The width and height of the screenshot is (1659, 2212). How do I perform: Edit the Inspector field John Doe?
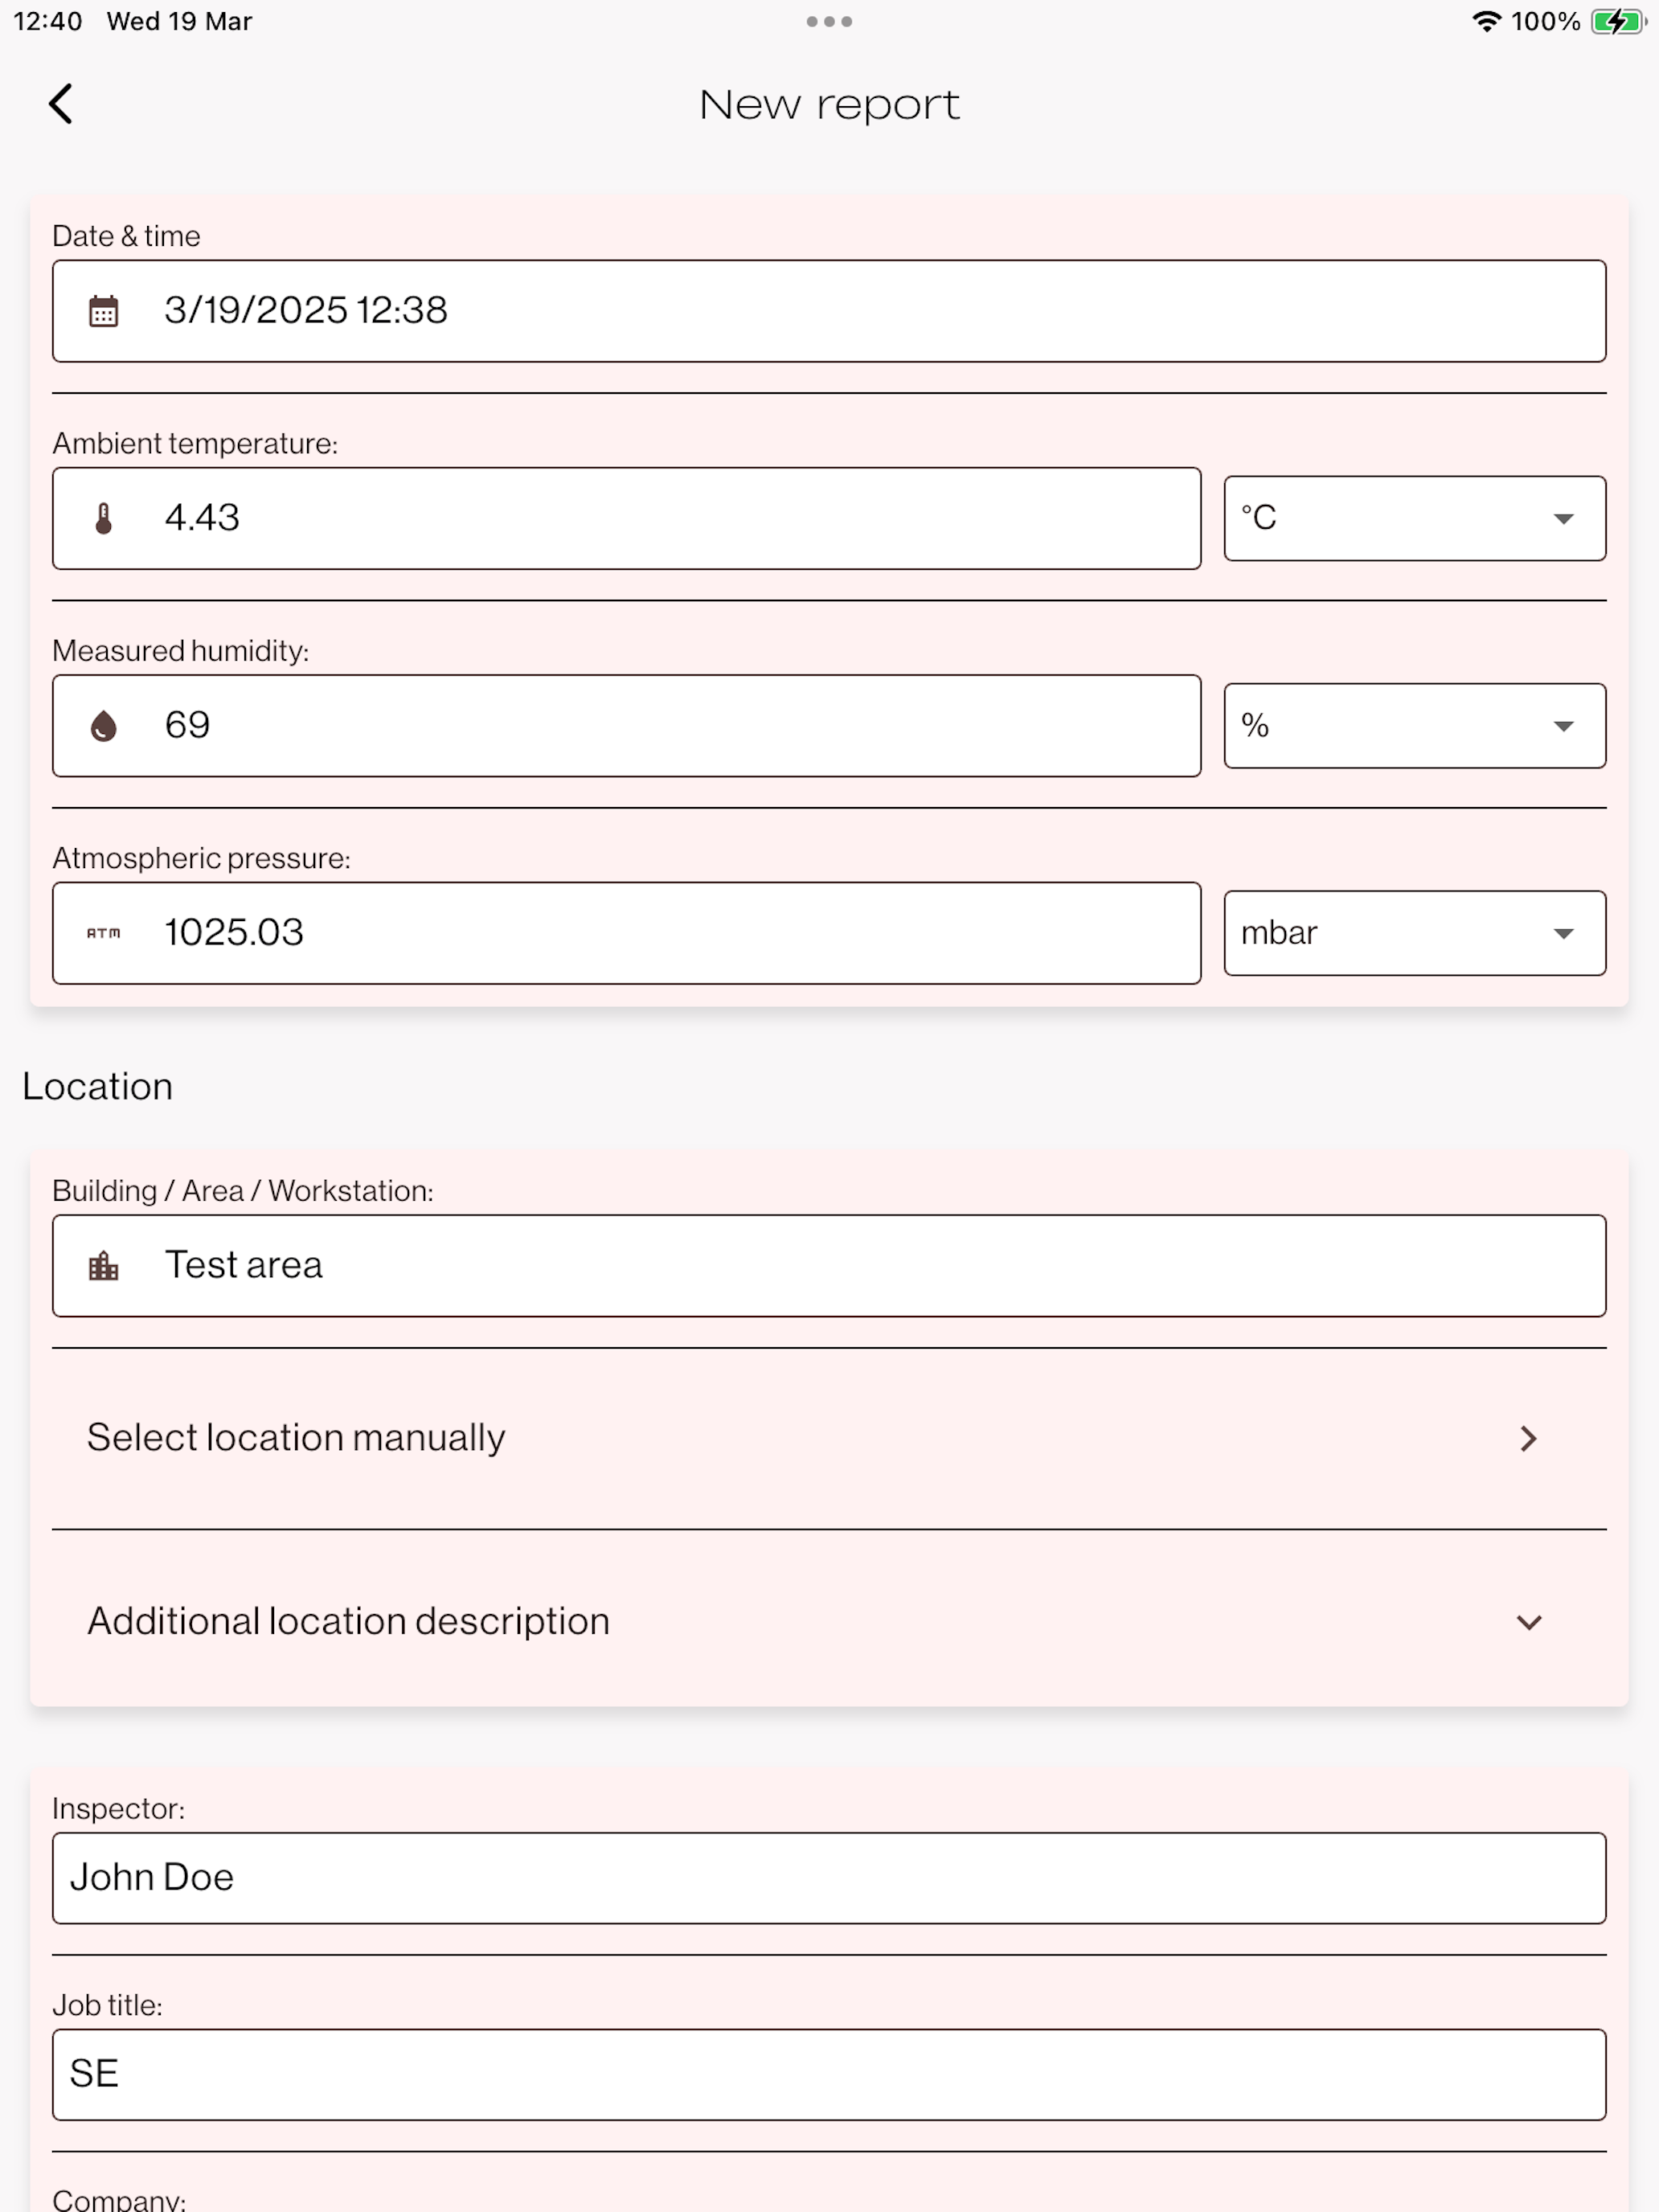pos(829,1878)
